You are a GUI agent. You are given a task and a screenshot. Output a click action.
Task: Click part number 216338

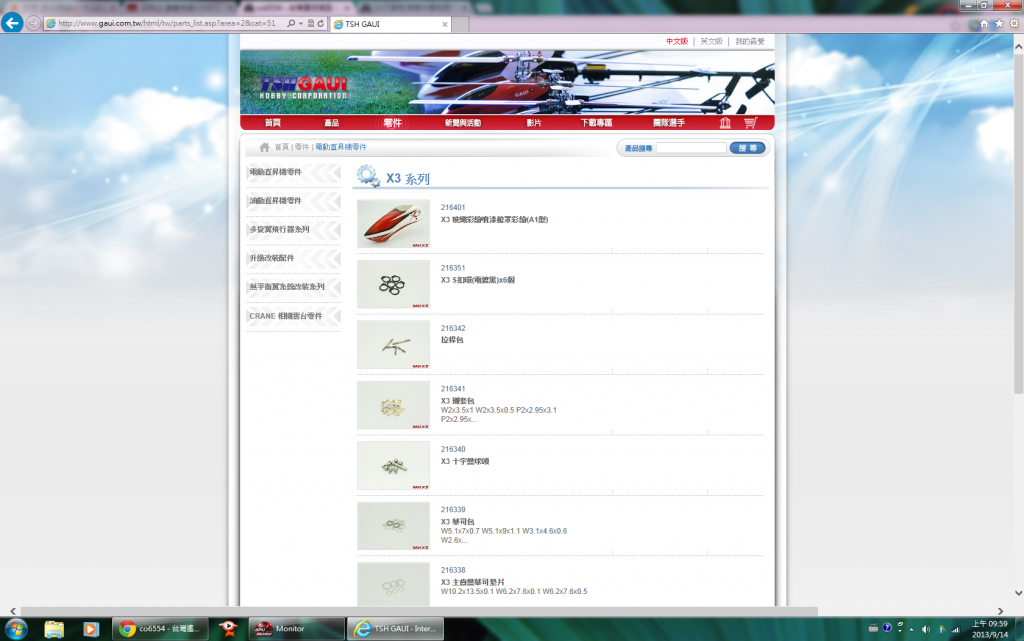453,571
